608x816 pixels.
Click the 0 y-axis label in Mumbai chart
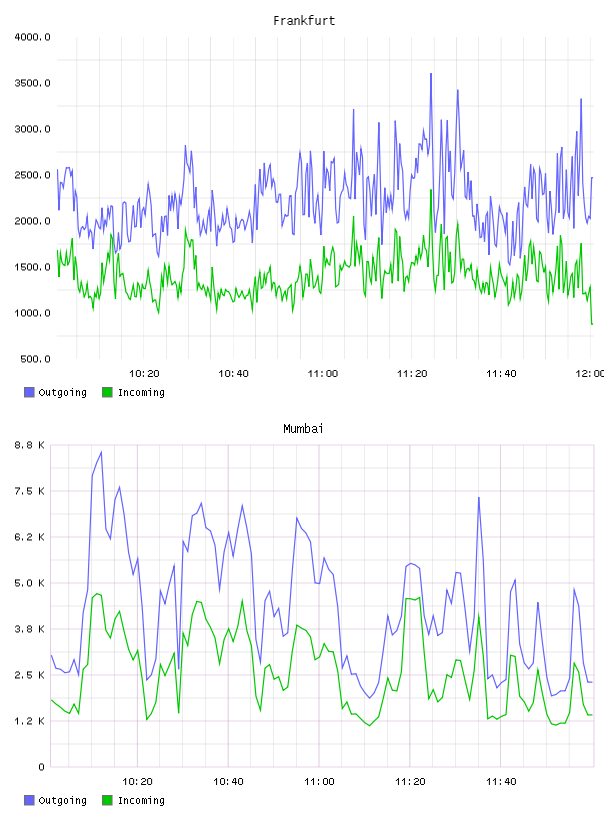point(42,767)
